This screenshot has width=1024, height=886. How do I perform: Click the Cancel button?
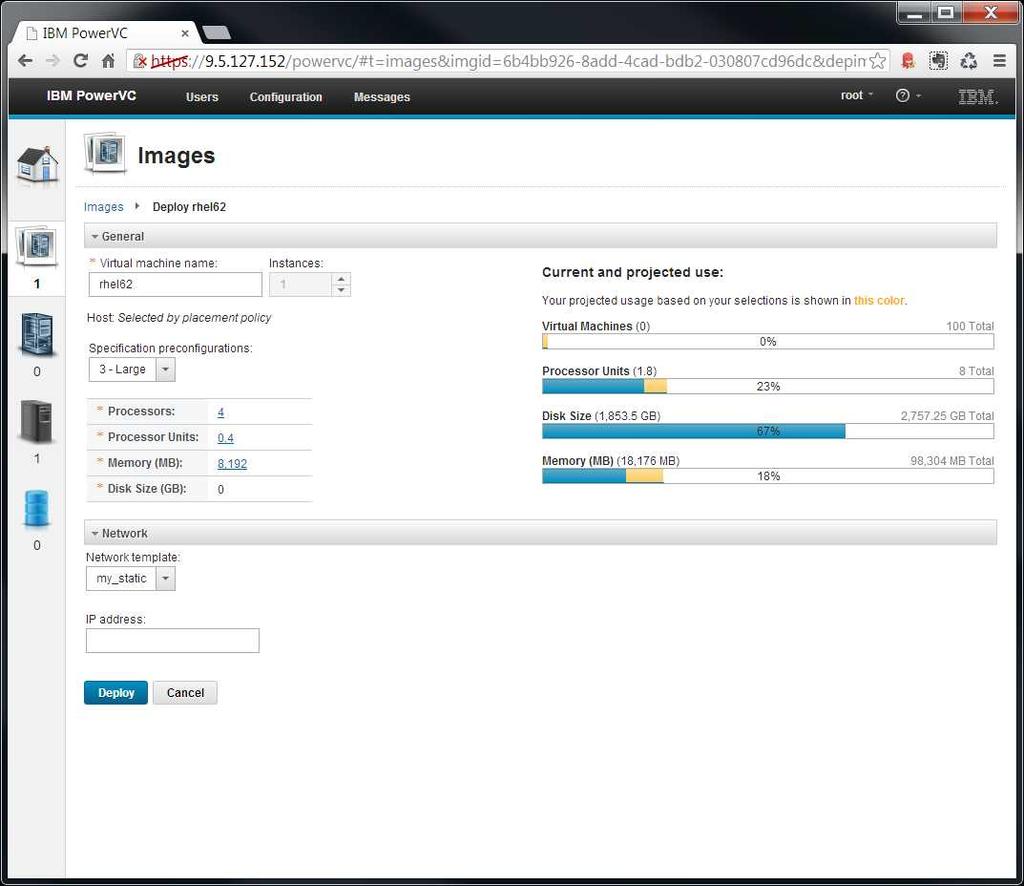[x=185, y=693]
